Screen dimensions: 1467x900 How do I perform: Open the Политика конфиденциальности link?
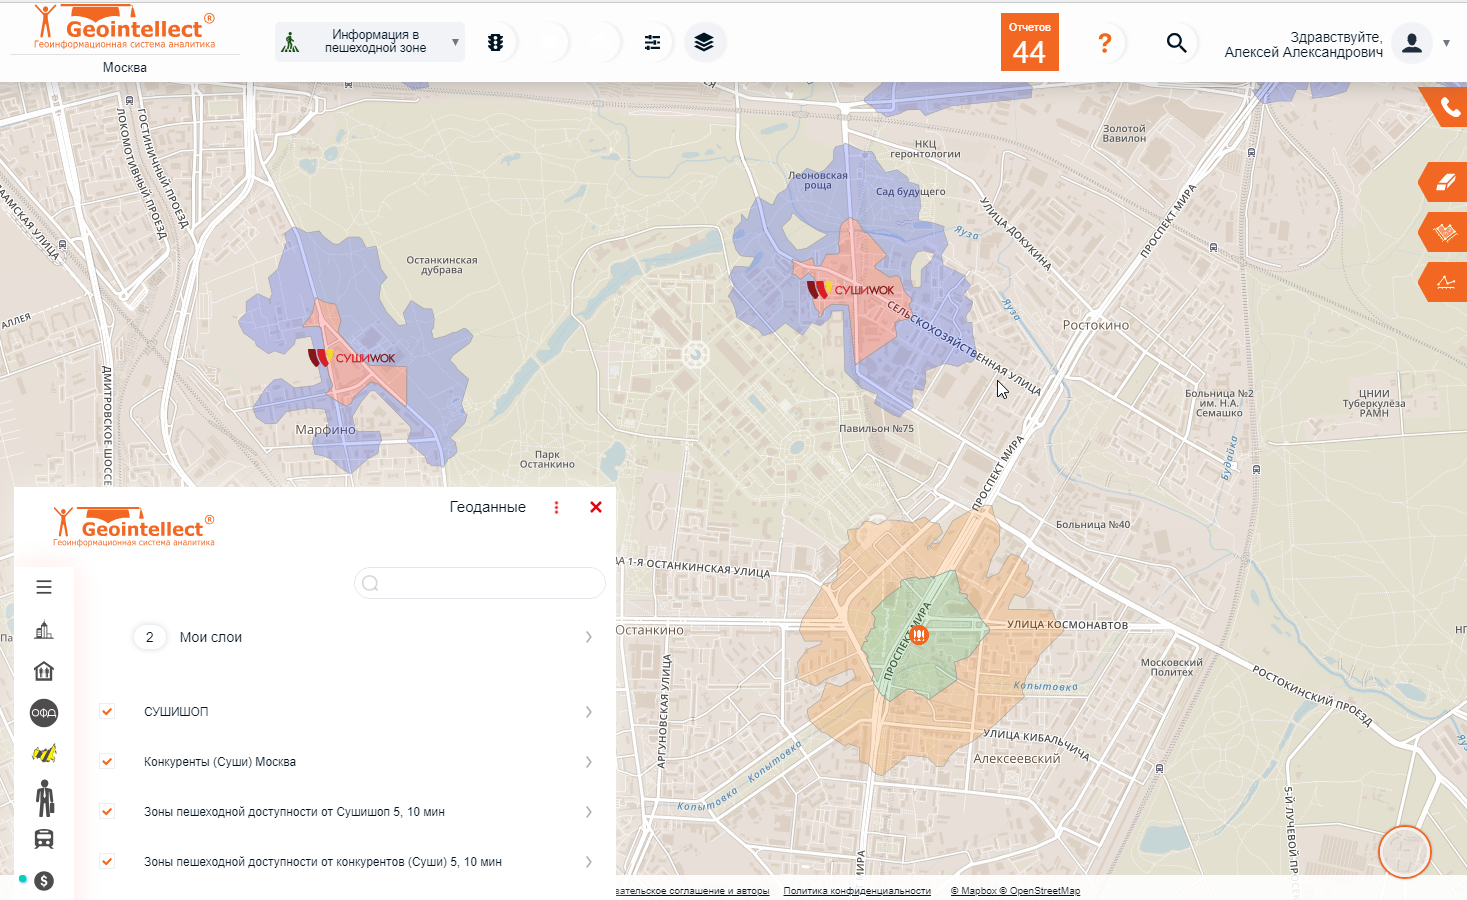point(857,890)
